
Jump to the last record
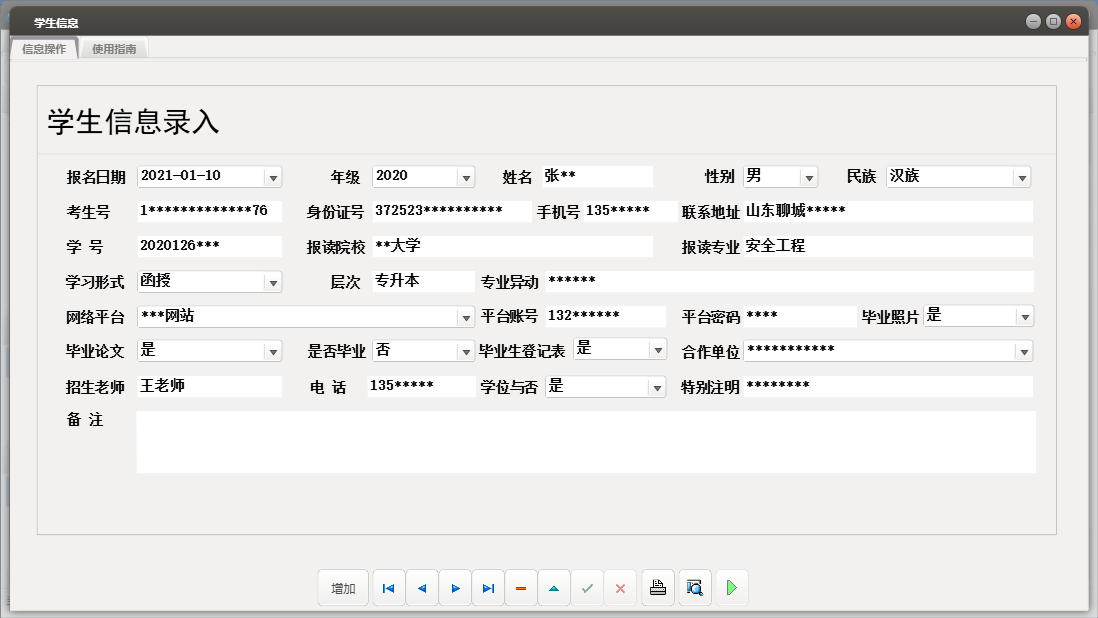[488, 588]
